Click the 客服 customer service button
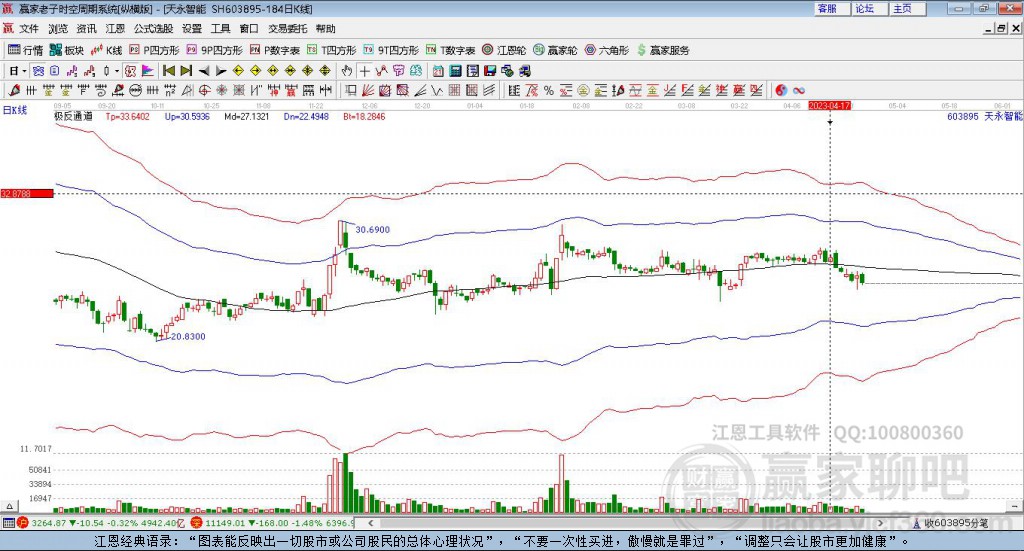1024x551 pixels. click(832, 8)
